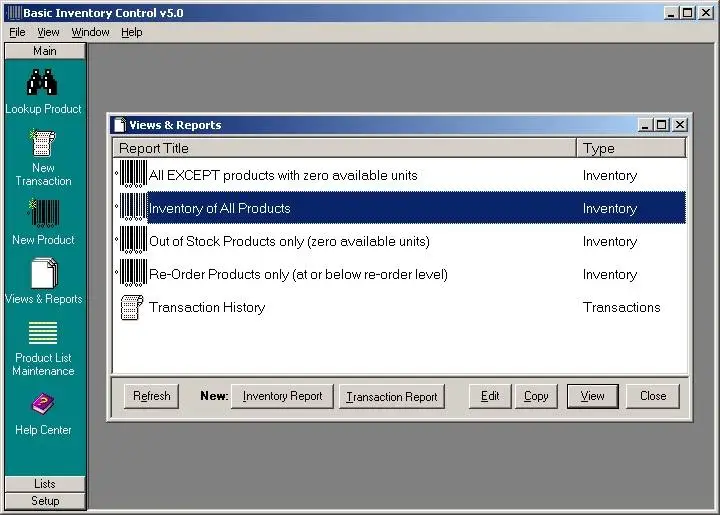Close Views & Reports with X button
Viewport: 720px width, 515px height.
[680, 125]
